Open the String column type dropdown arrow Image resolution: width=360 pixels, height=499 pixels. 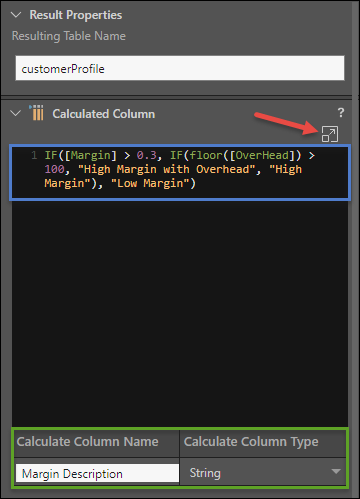click(336, 471)
